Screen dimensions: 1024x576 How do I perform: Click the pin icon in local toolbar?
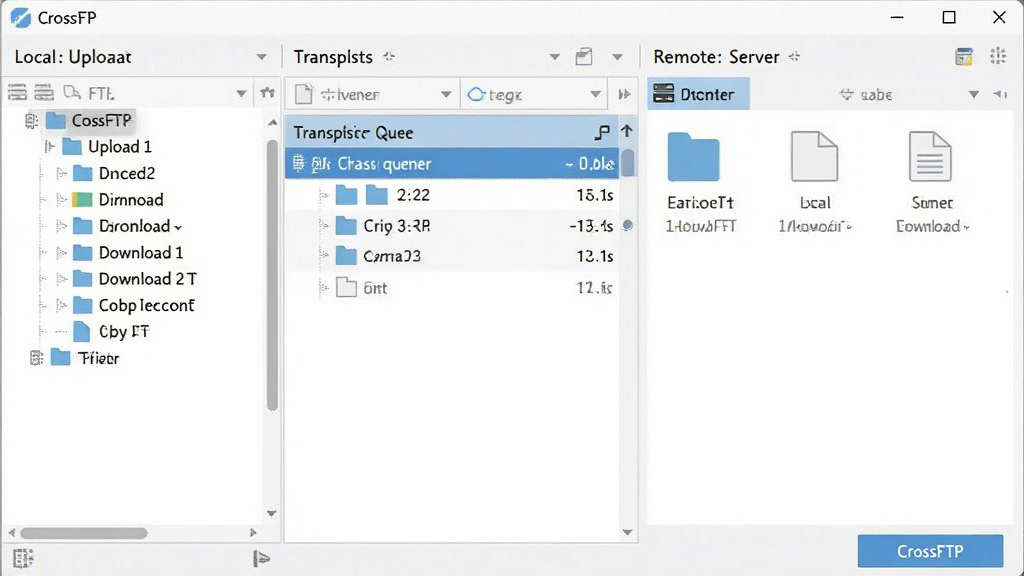267,93
